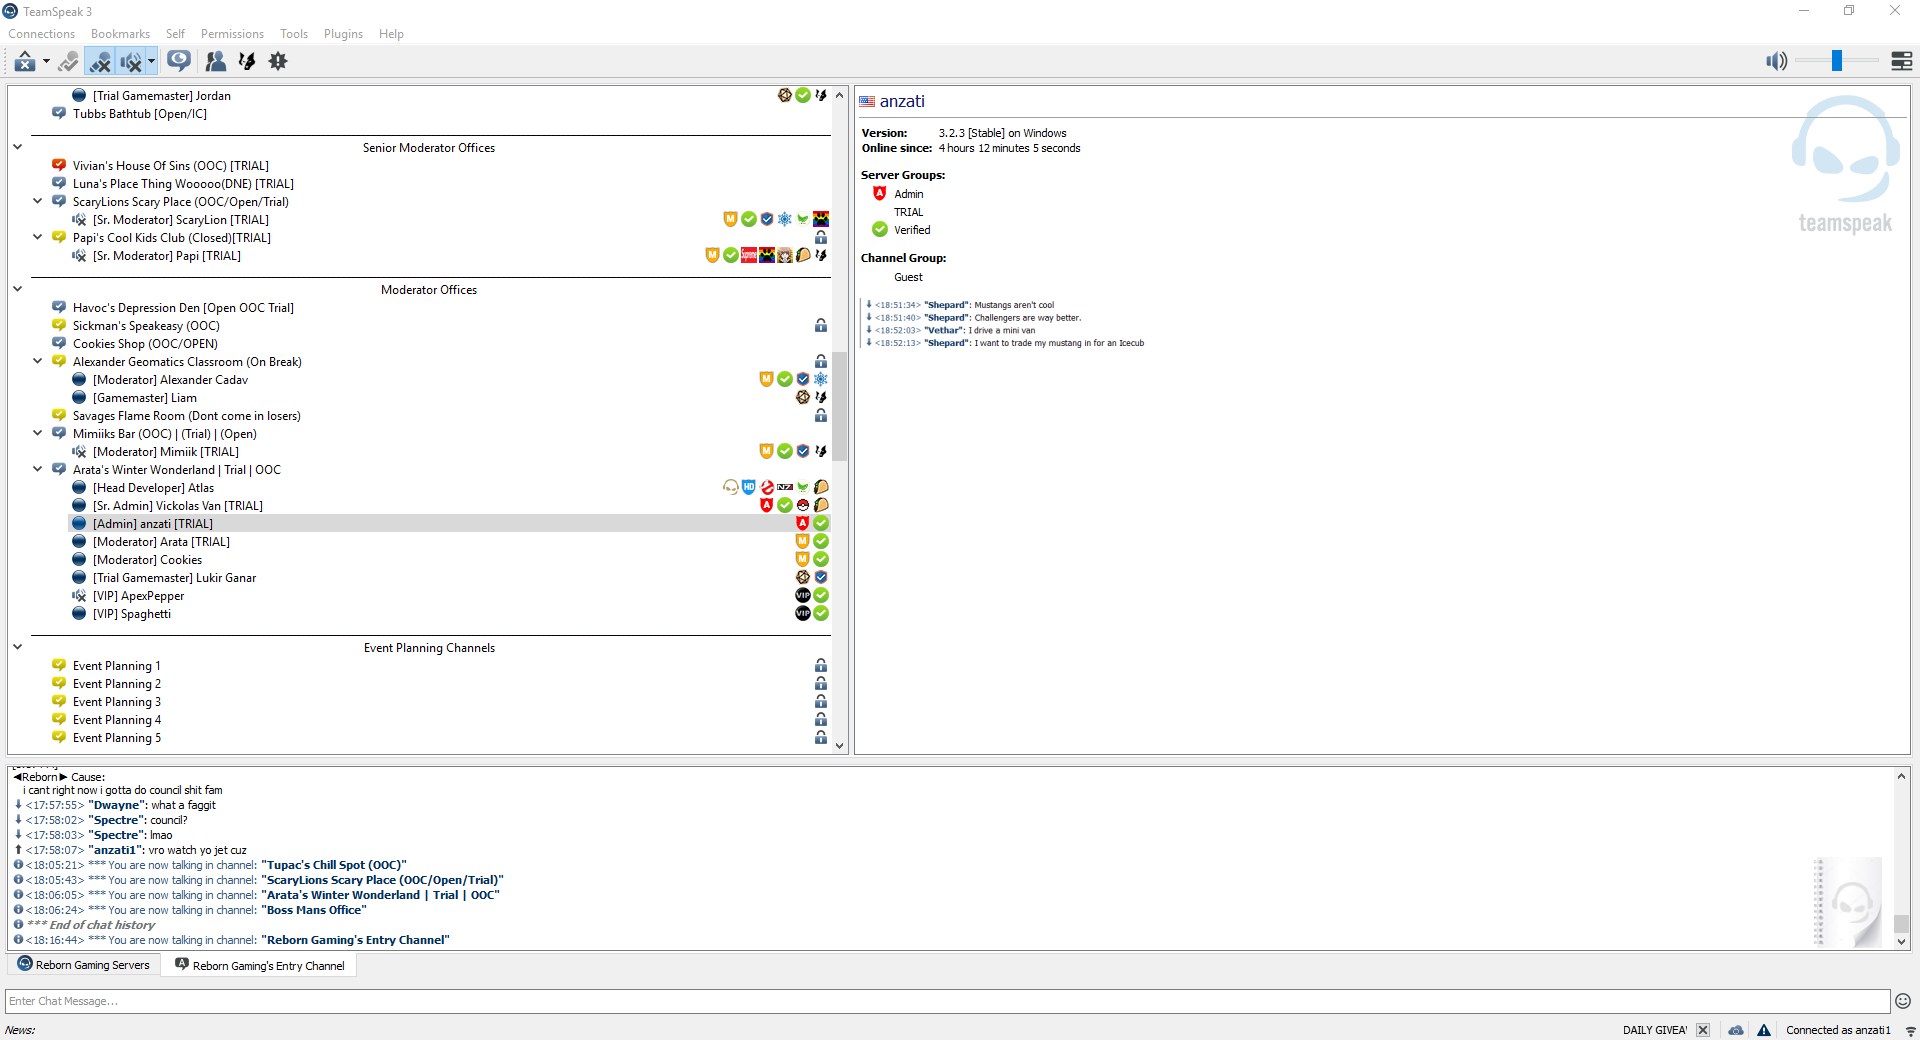Open the Plugins menu
1920x1040 pixels.
[343, 34]
